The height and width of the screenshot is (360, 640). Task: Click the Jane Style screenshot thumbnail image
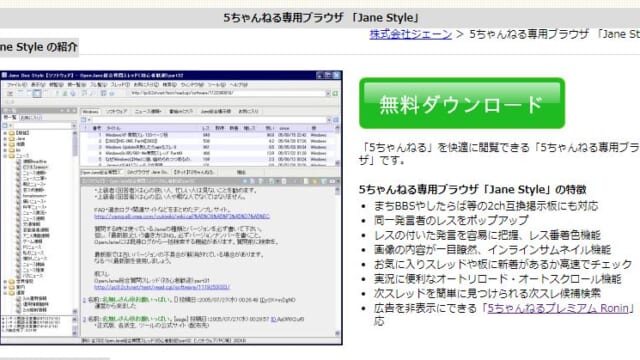click(171, 208)
